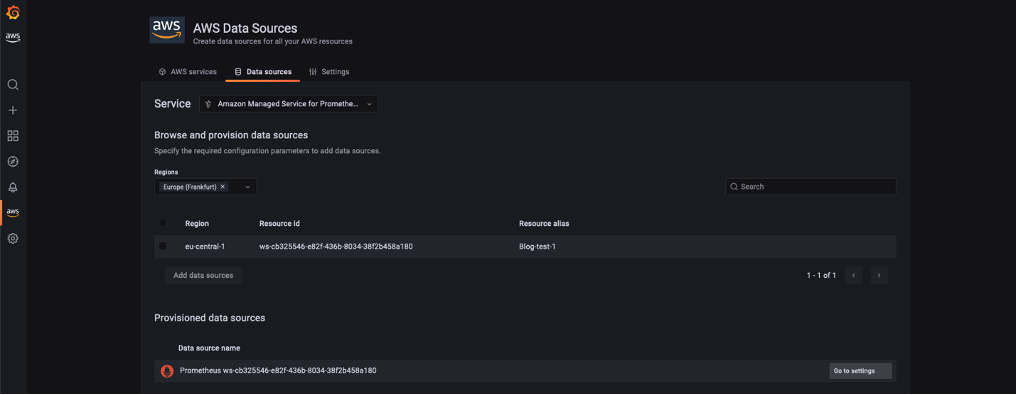Open the Dashboards grid icon
This screenshot has width=1016, height=395.
click(12, 136)
